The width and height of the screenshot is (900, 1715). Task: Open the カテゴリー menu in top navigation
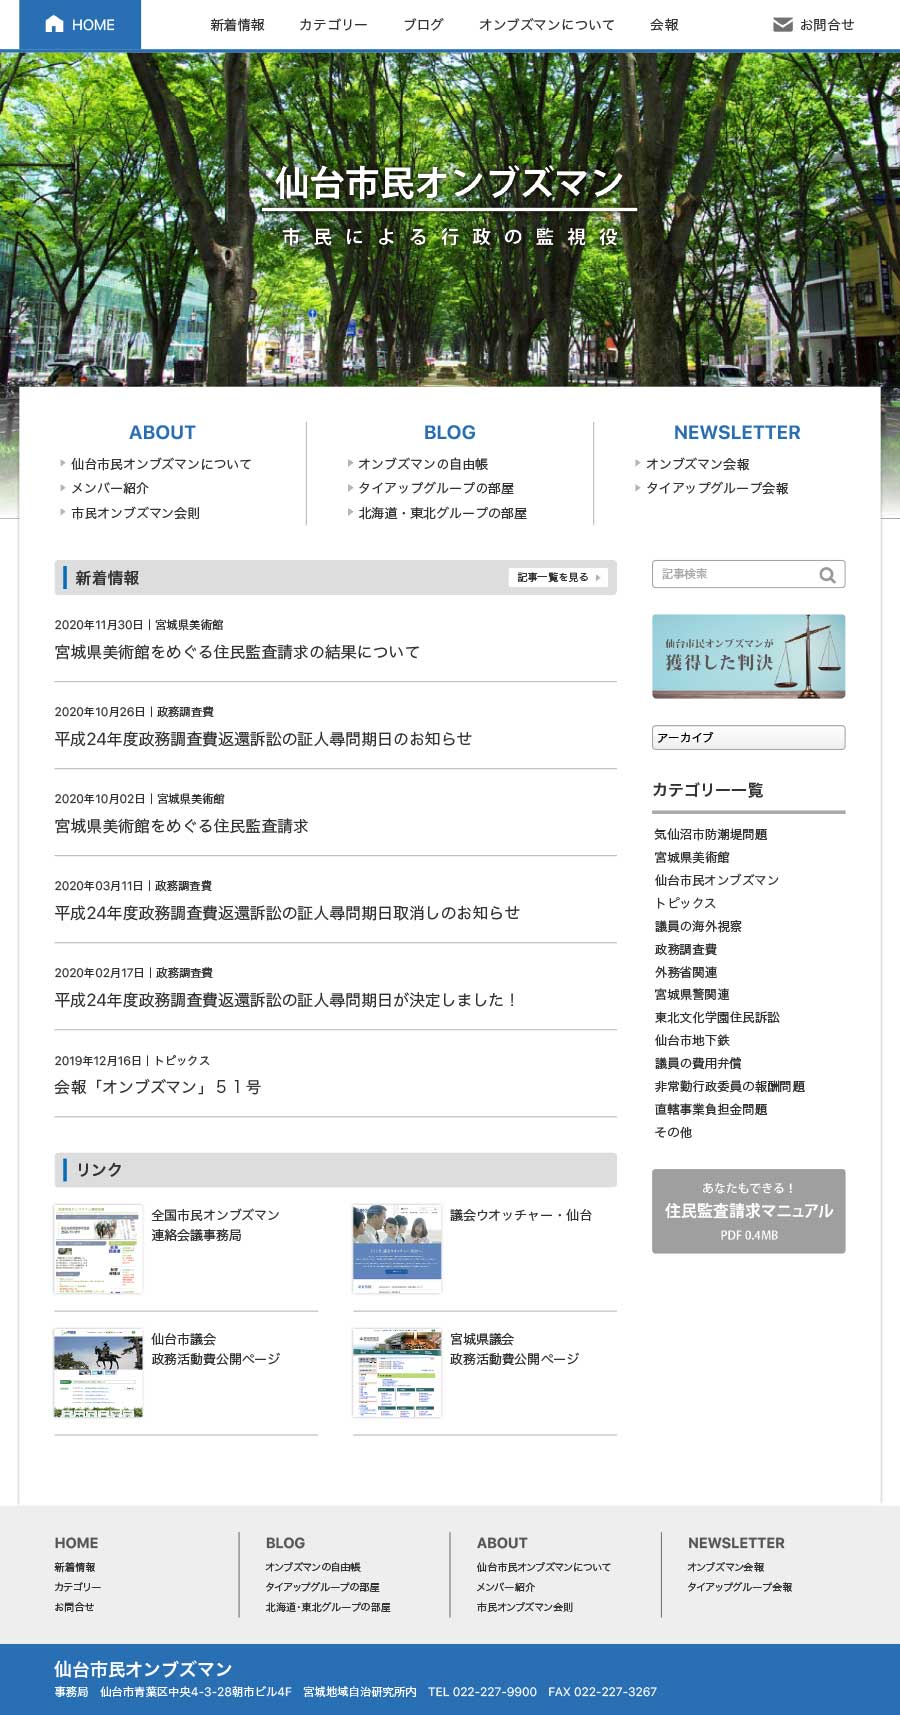tap(333, 25)
